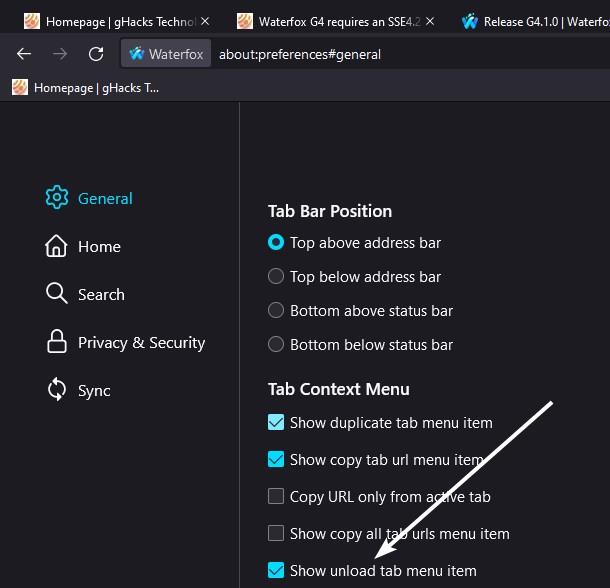The height and width of the screenshot is (588, 610).
Task: Click the Tab Bar Position heading
Action: (330, 211)
